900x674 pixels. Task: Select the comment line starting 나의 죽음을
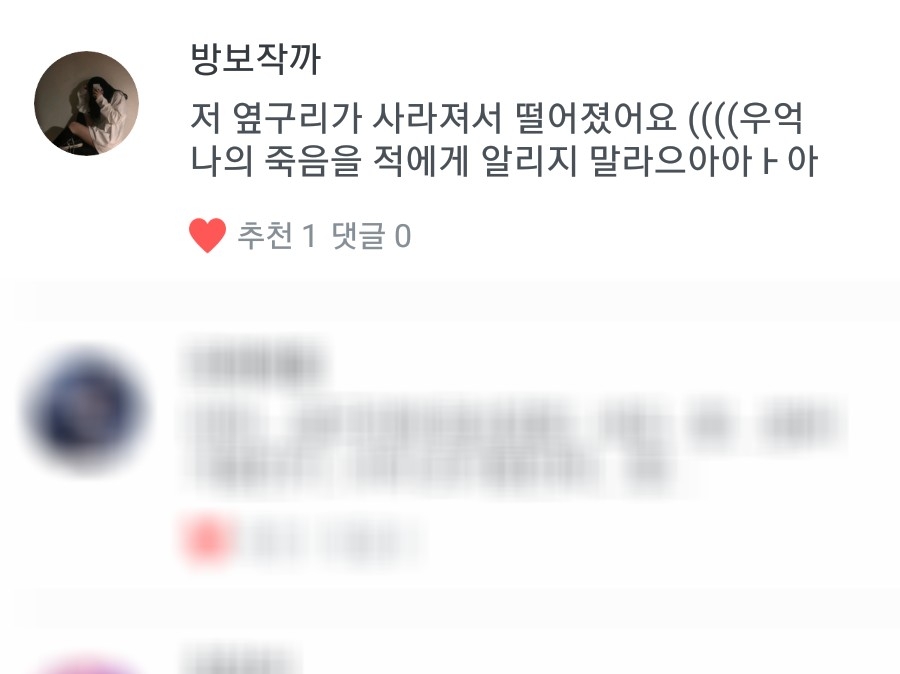pos(504,161)
